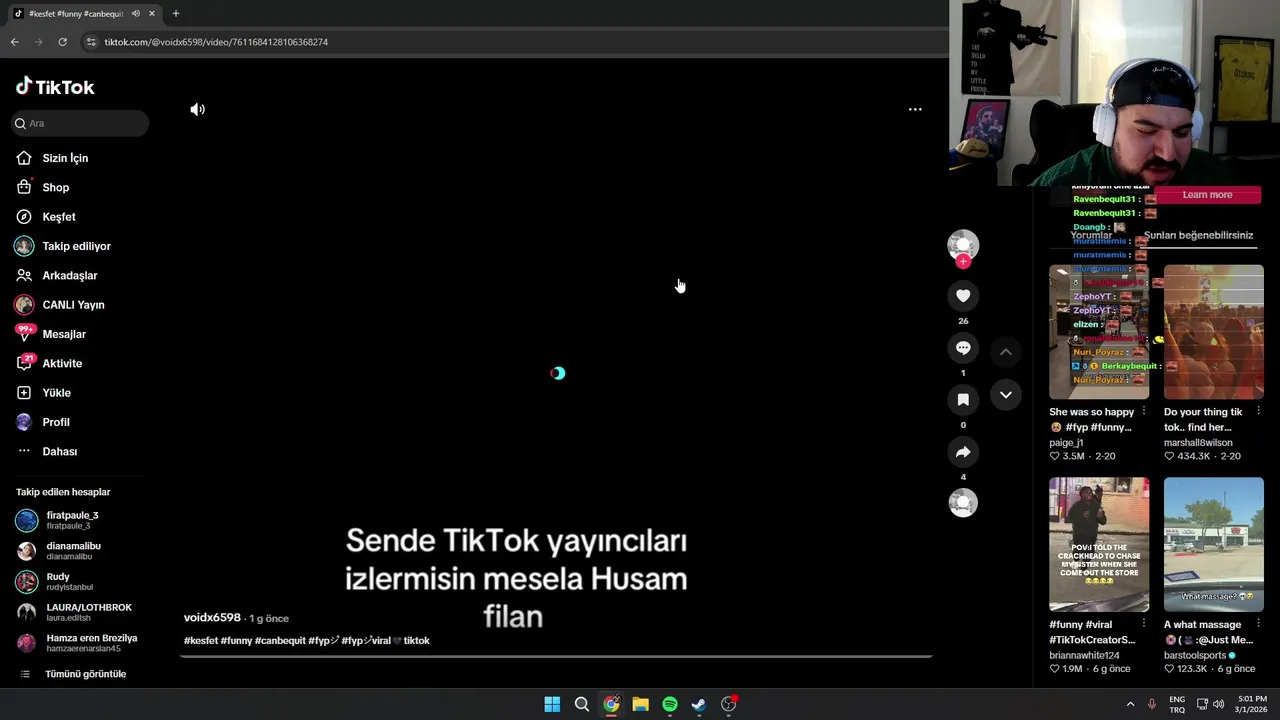The height and width of the screenshot is (720, 1280).
Task: Open the 'Do your thing tik tok' thumbnail
Action: point(1214,332)
